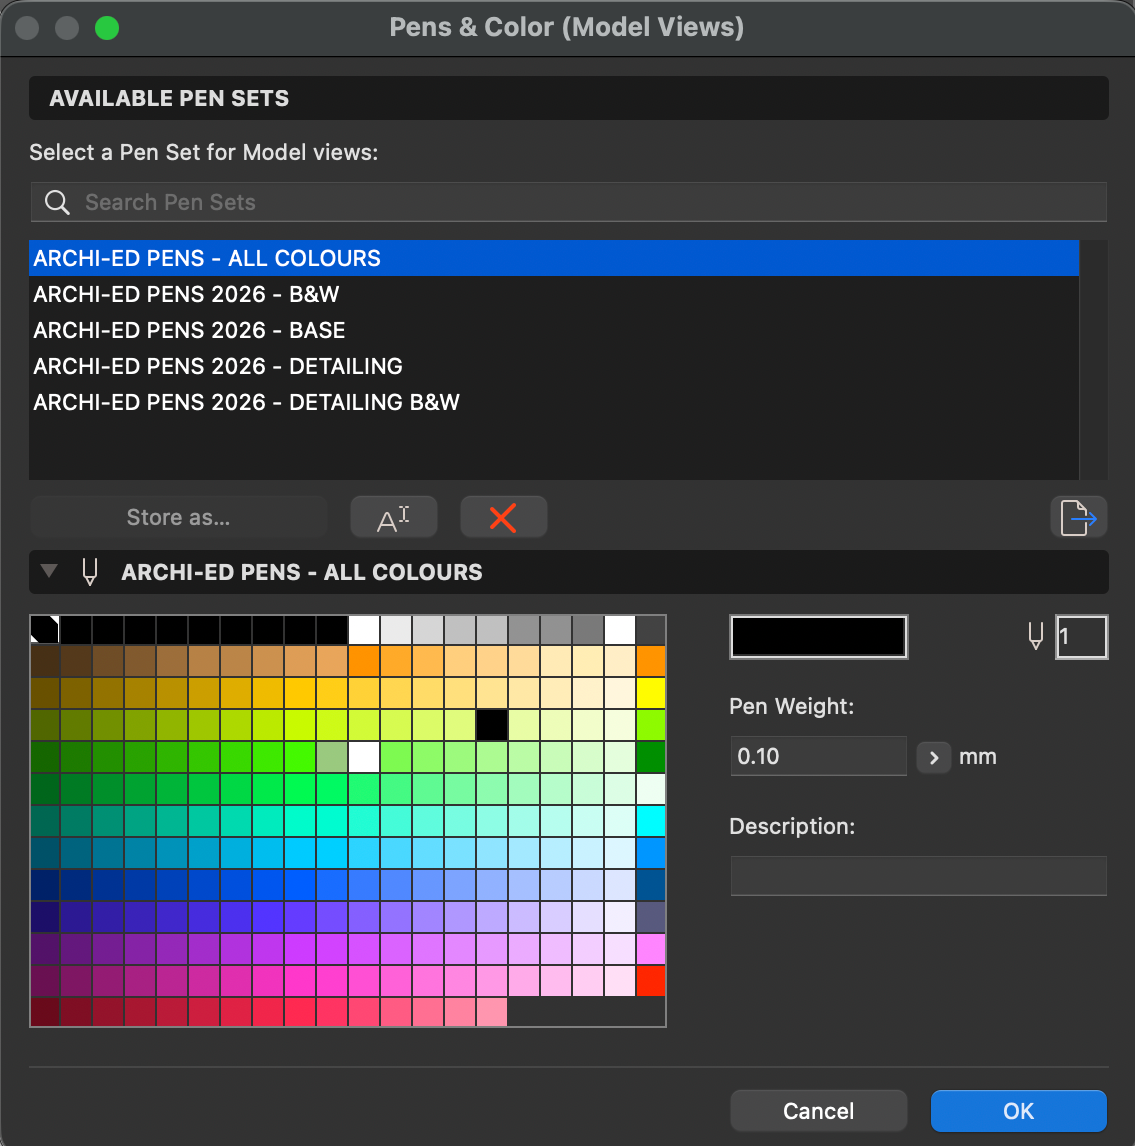Click the rename pen set icon

coord(393,518)
